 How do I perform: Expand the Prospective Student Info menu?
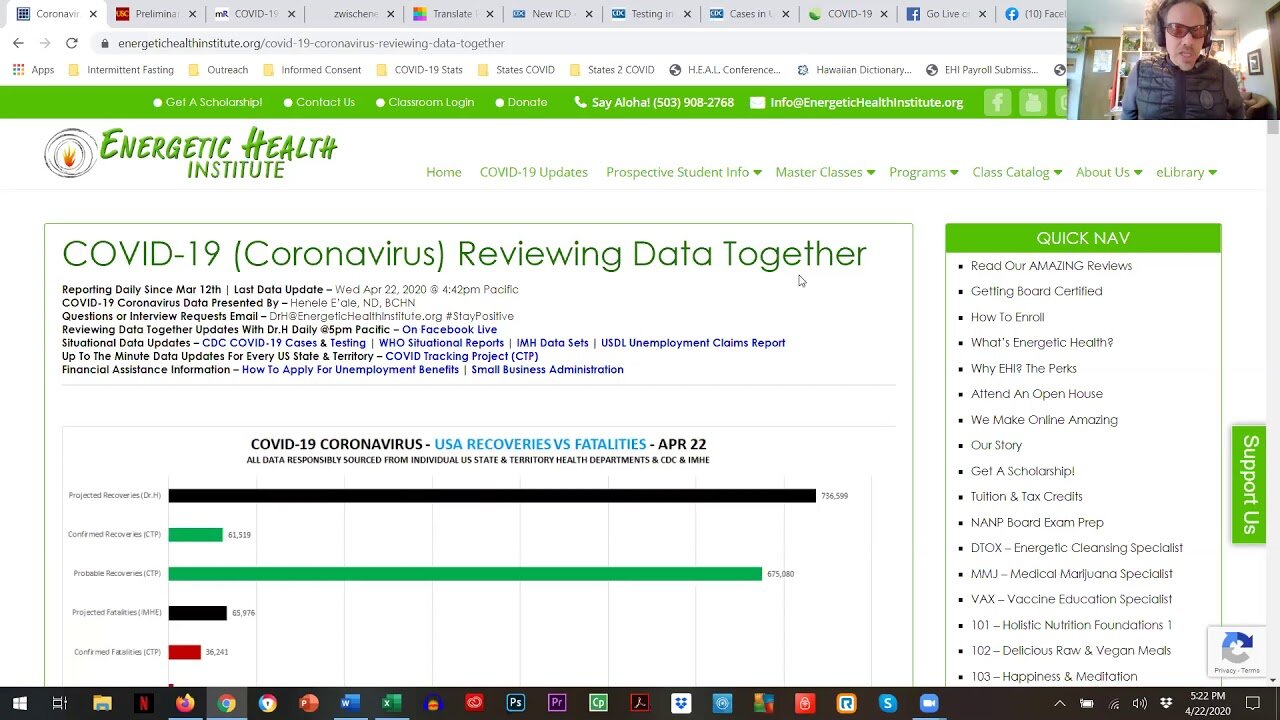click(684, 172)
